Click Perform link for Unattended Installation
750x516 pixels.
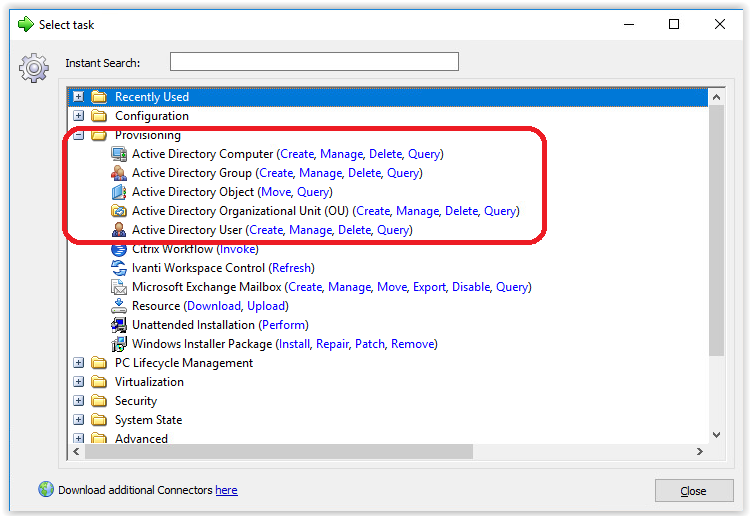tap(283, 325)
